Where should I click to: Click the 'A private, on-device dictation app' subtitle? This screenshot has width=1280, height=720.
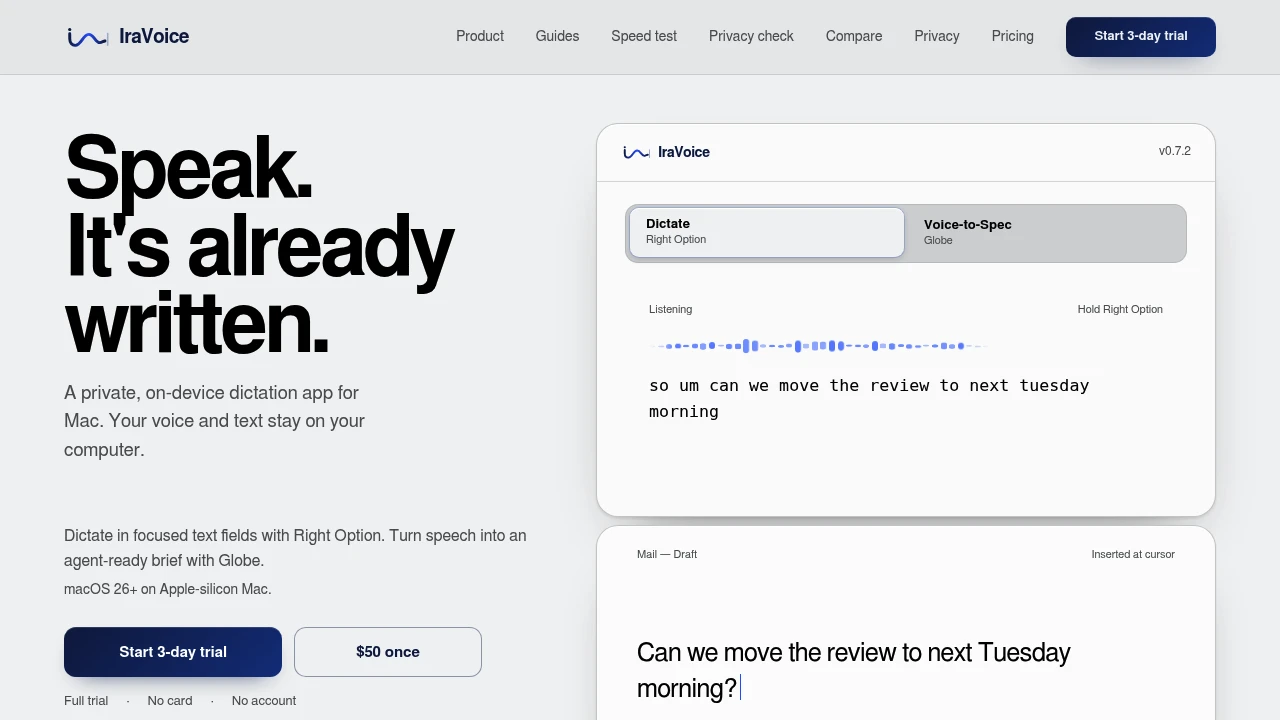coord(215,421)
